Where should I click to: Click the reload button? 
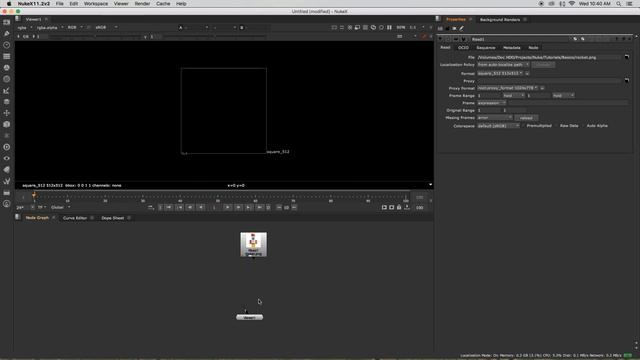tap(526, 118)
